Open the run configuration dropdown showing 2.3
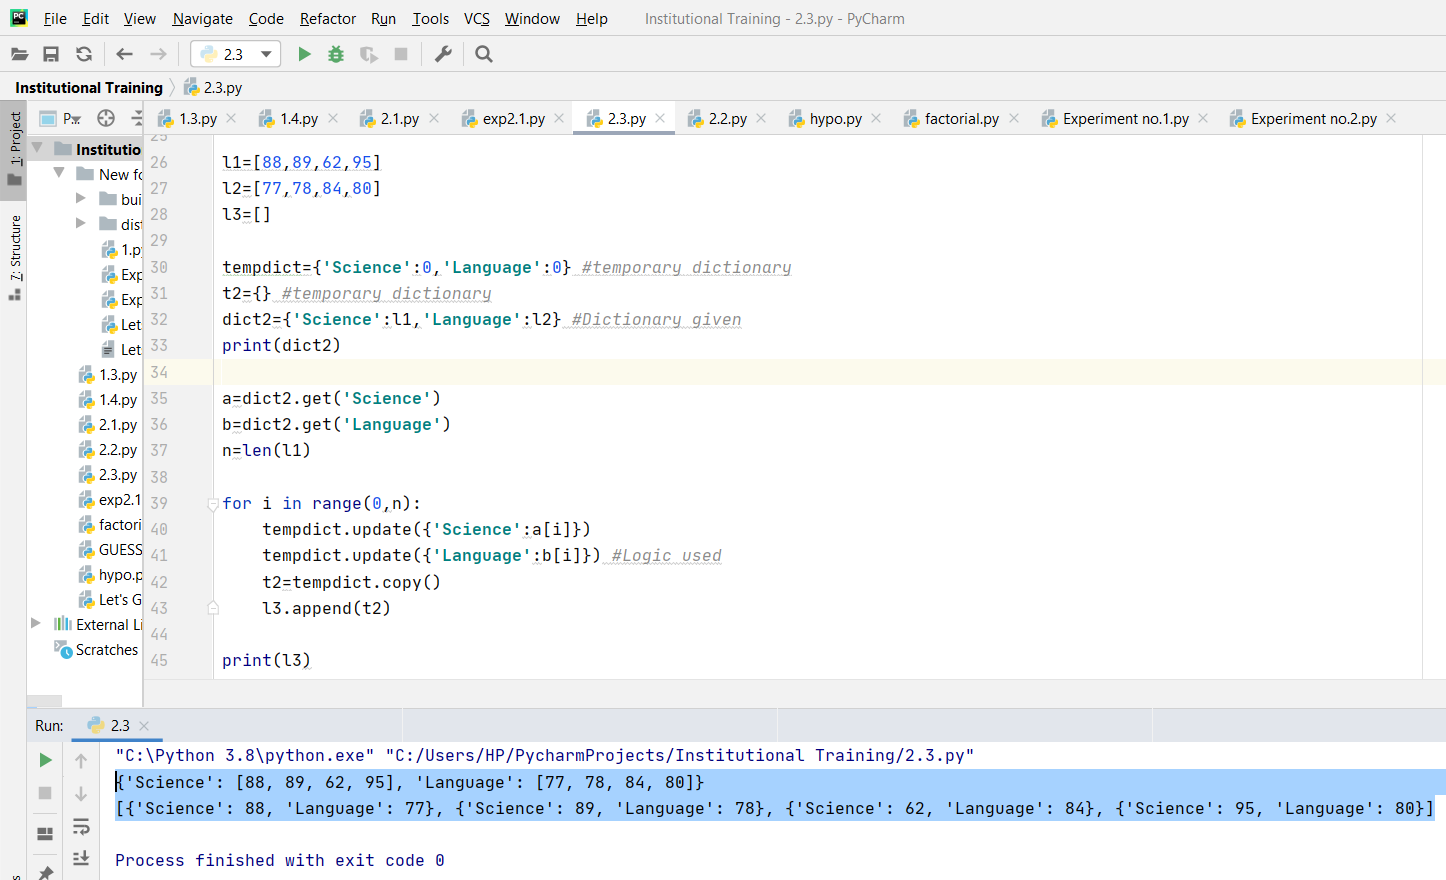Image resolution: width=1446 pixels, height=880 pixels. click(265, 53)
